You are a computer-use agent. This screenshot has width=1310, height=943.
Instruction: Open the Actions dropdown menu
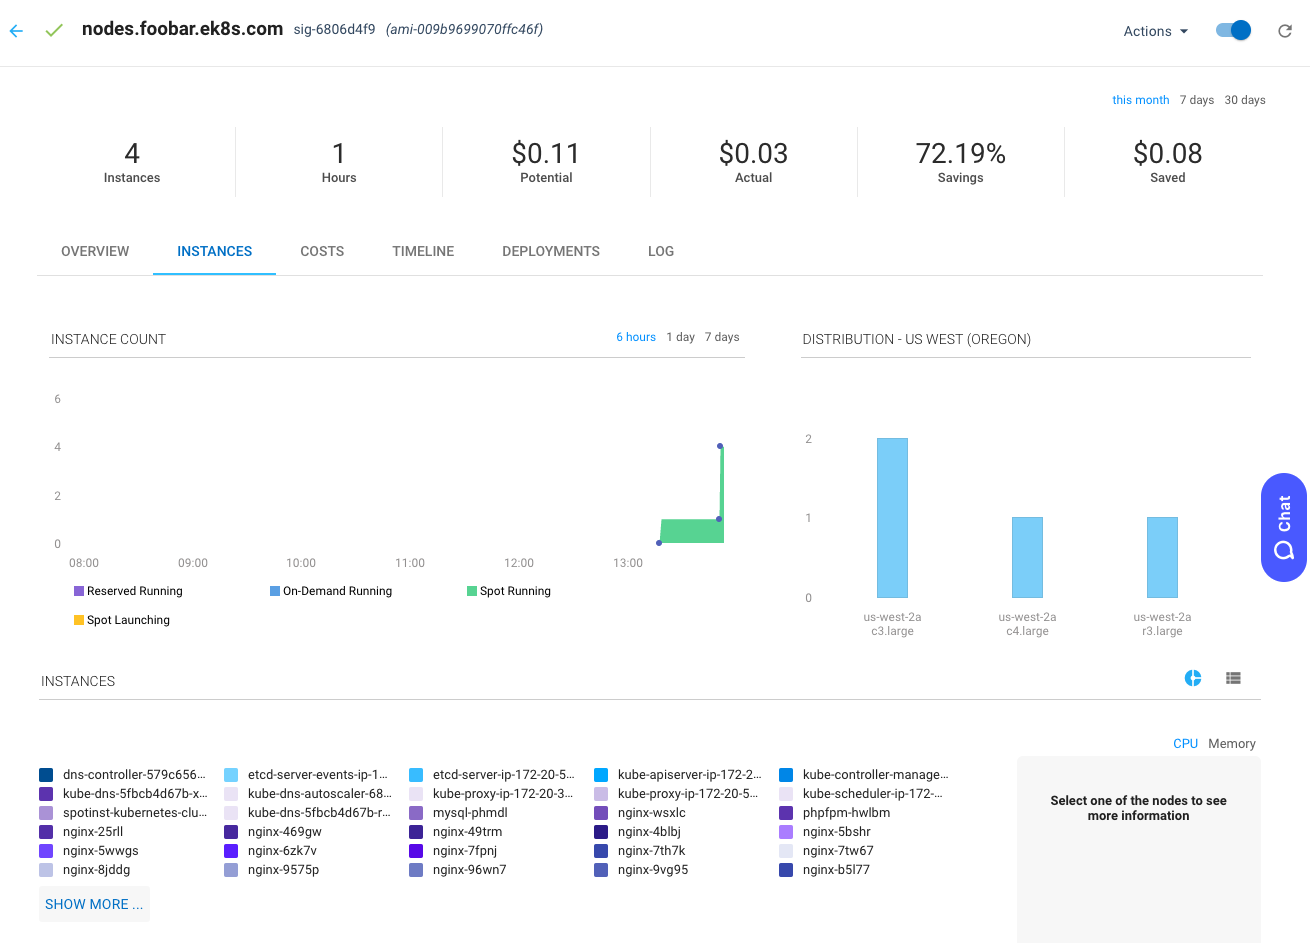click(x=1155, y=31)
